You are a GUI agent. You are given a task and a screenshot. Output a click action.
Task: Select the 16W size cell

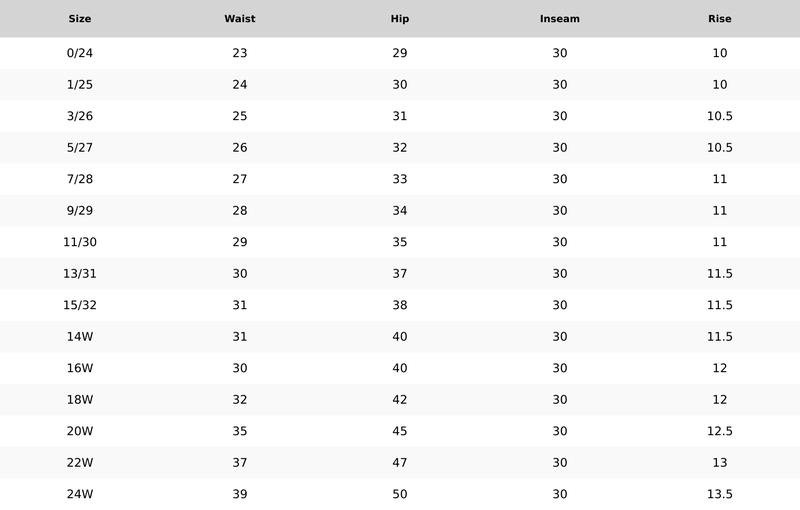[80, 368]
